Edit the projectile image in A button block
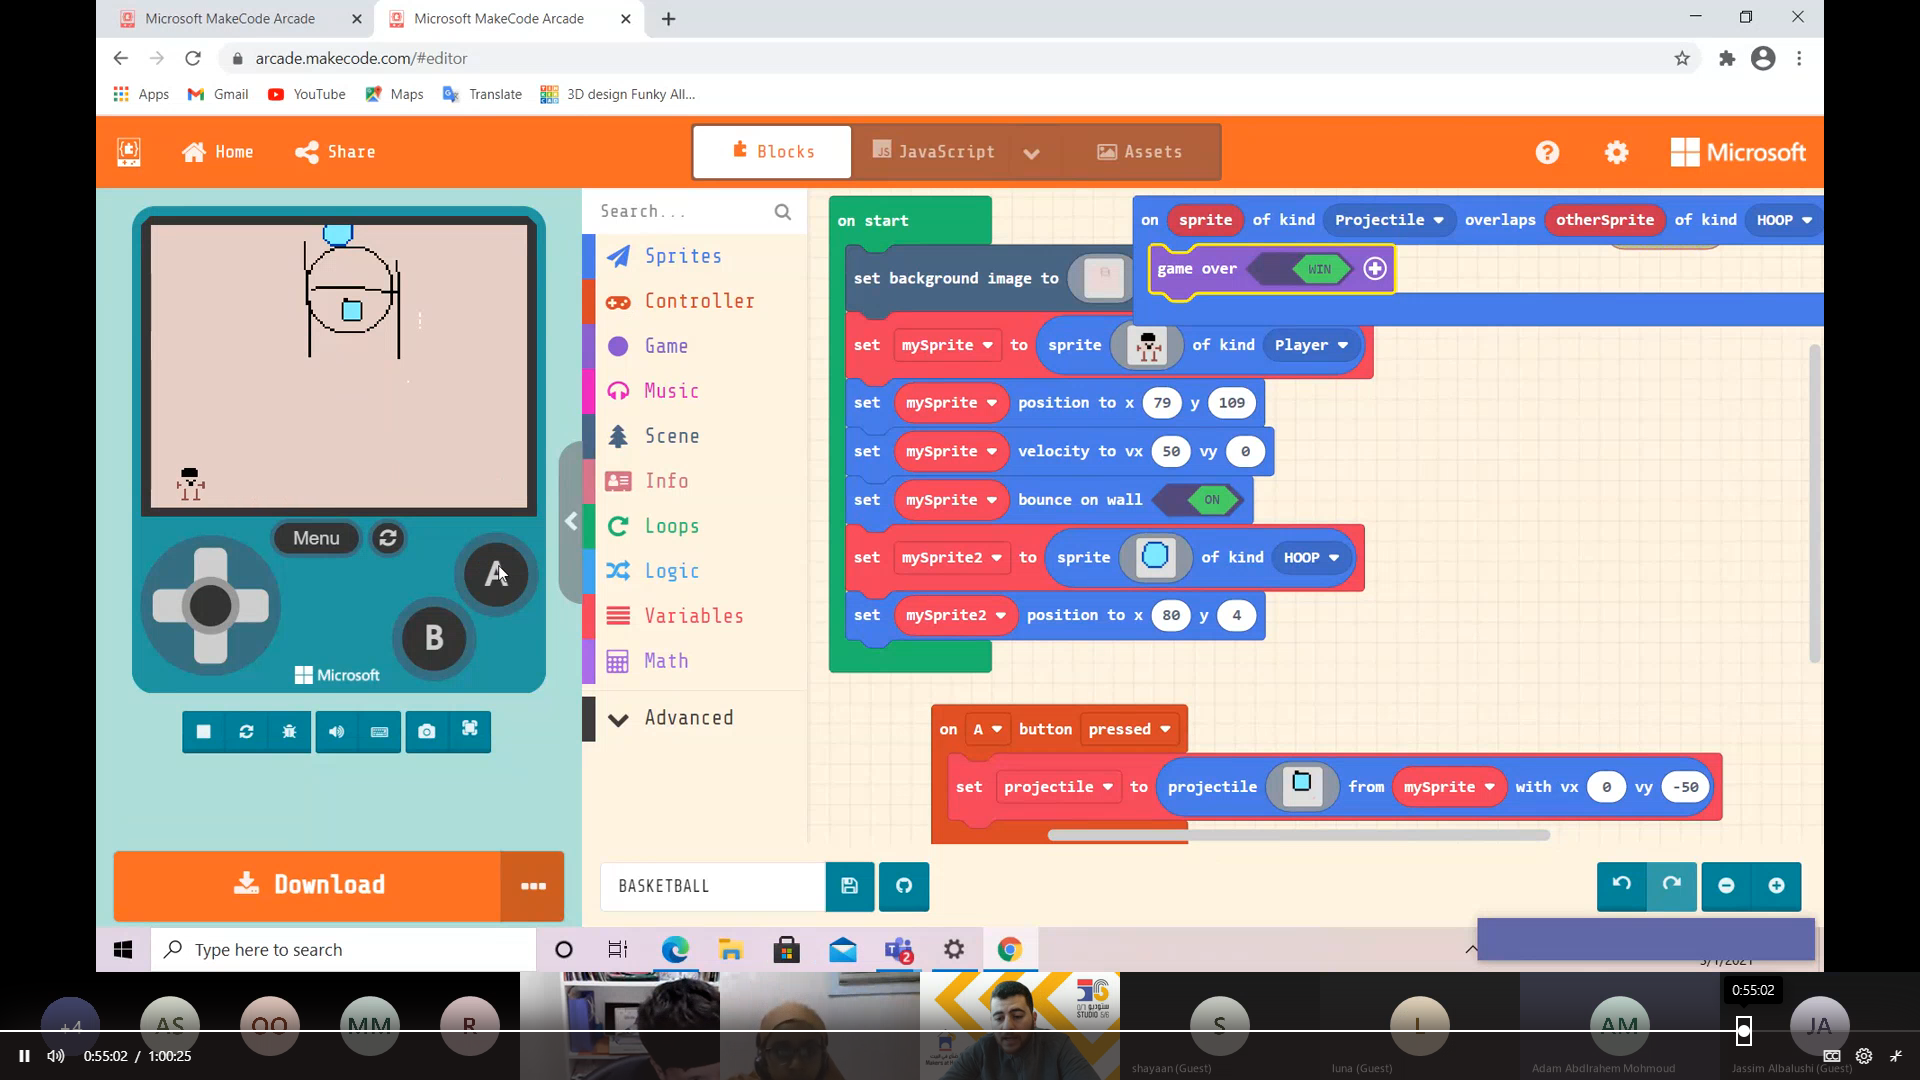The width and height of the screenshot is (1920, 1080). 1302,786
